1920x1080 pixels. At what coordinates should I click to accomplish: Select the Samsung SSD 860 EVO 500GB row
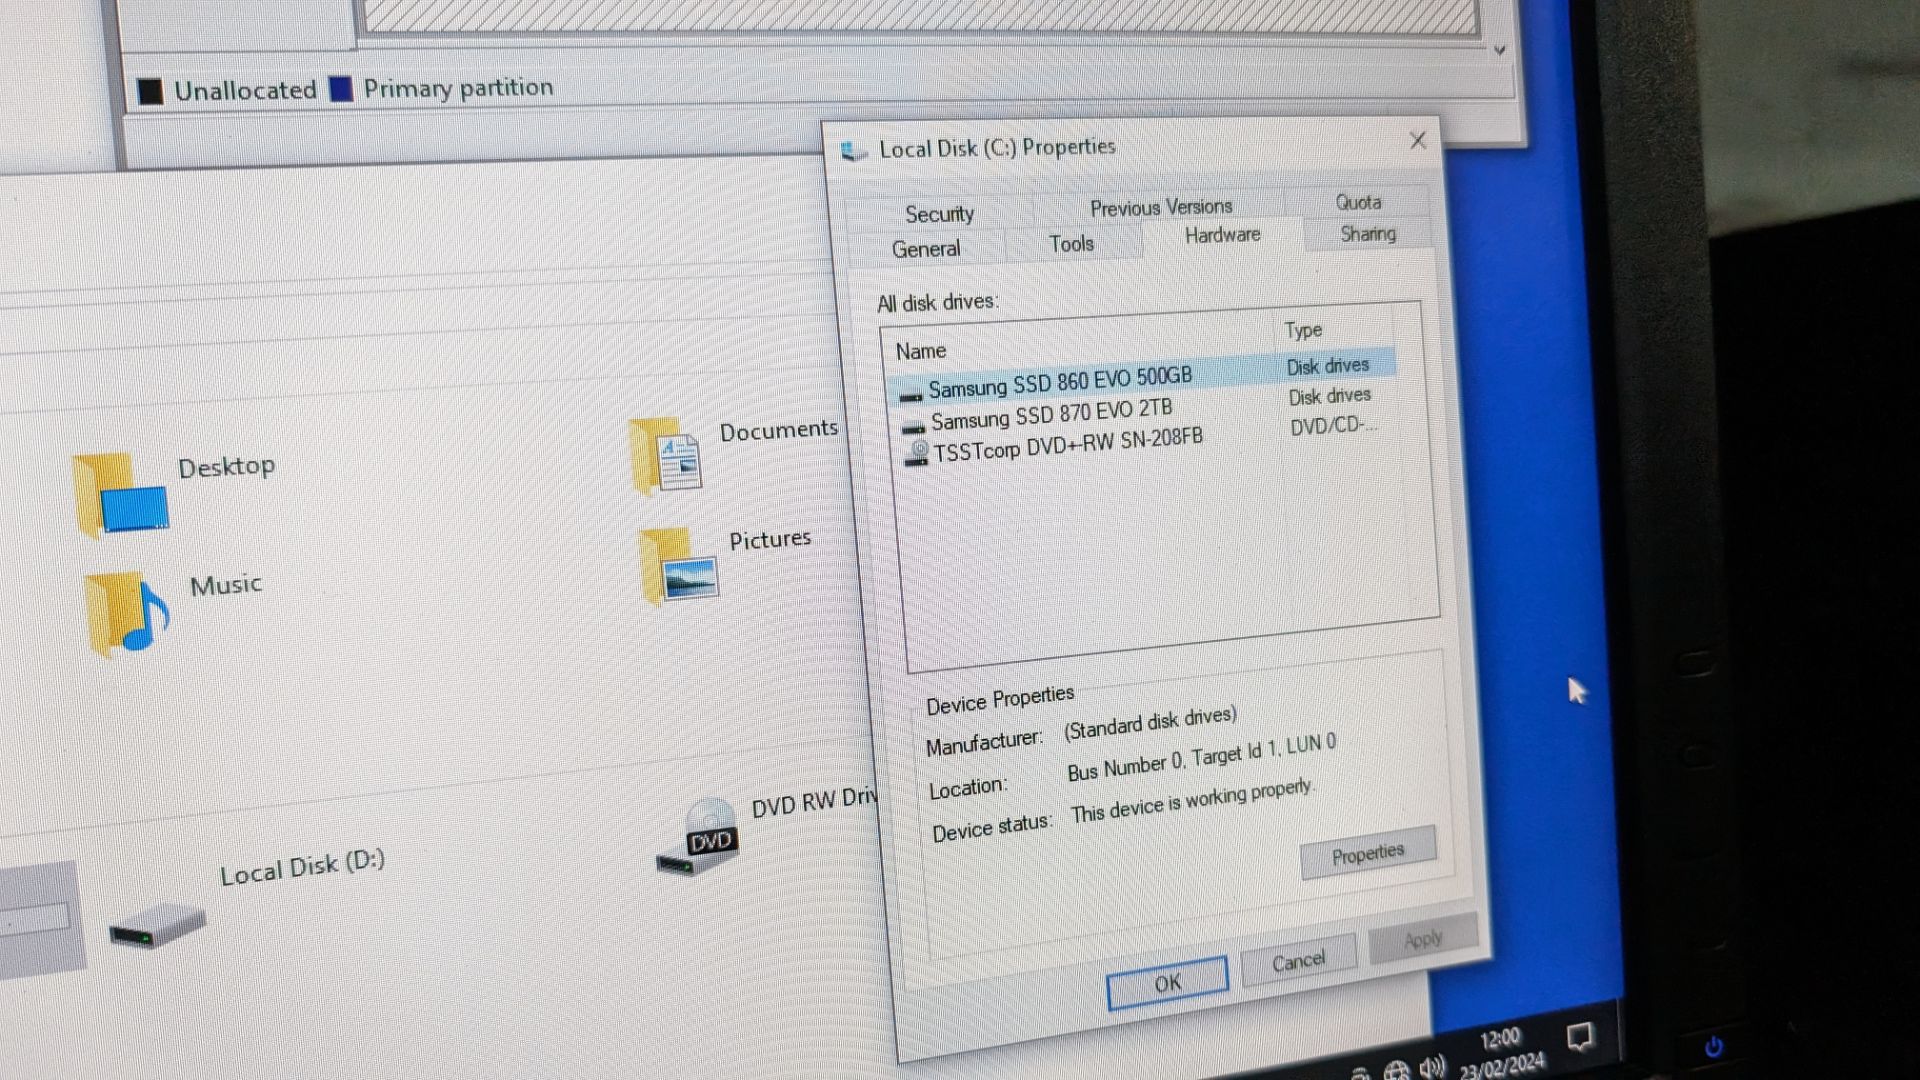pyautogui.click(x=1141, y=378)
